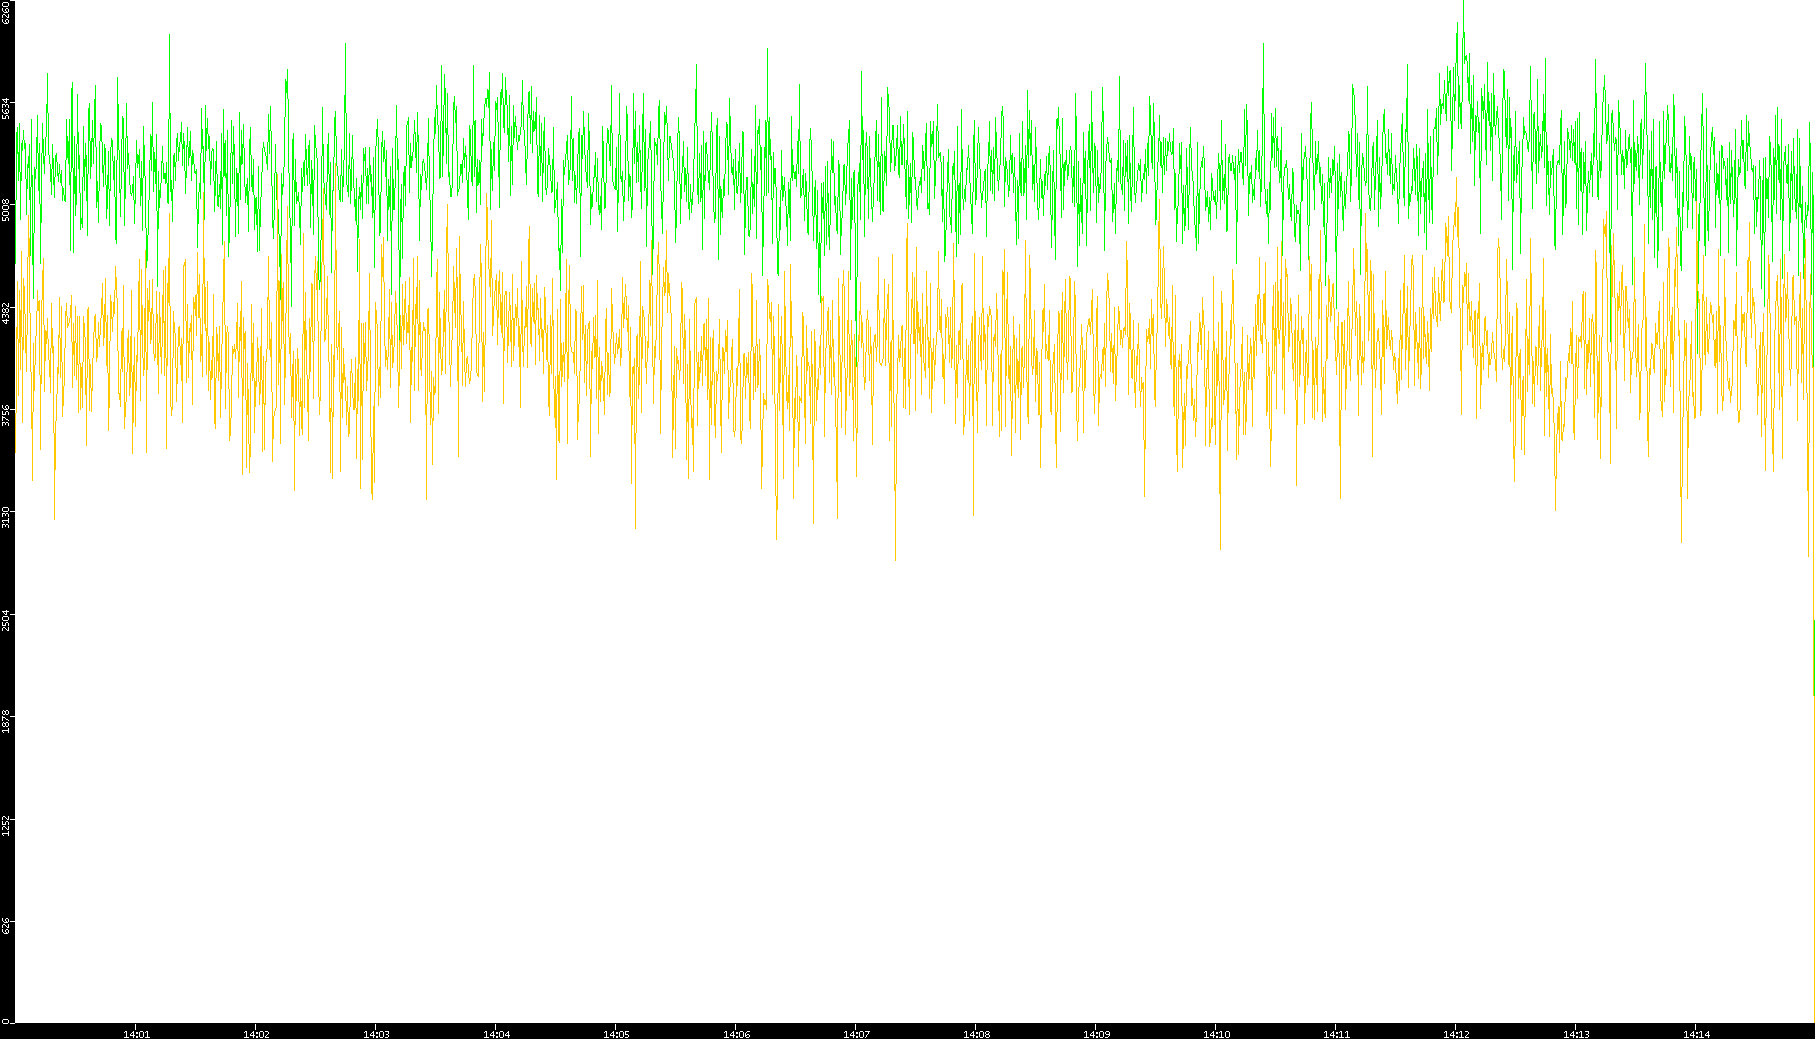Click the 1252 value axis label
Image resolution: width=1815 pixels, height=1039 pixels.
click(7, 824)
